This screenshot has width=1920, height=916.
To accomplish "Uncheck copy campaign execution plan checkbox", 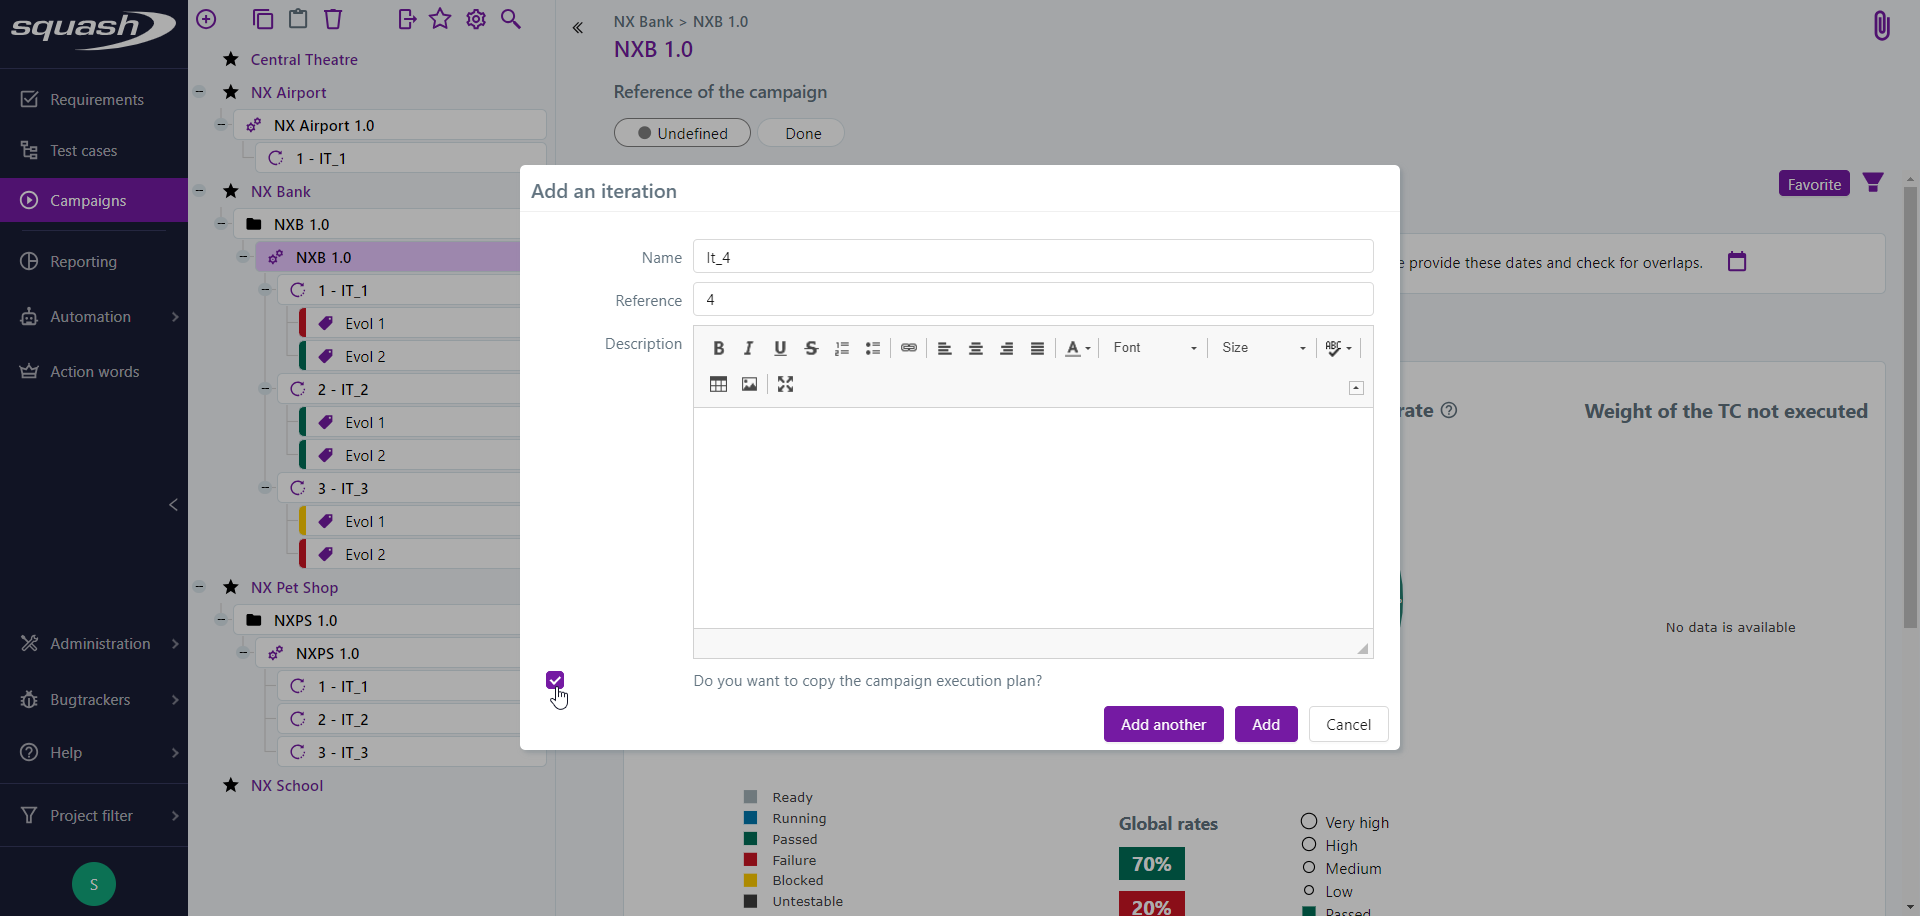I will coord(555,680).
